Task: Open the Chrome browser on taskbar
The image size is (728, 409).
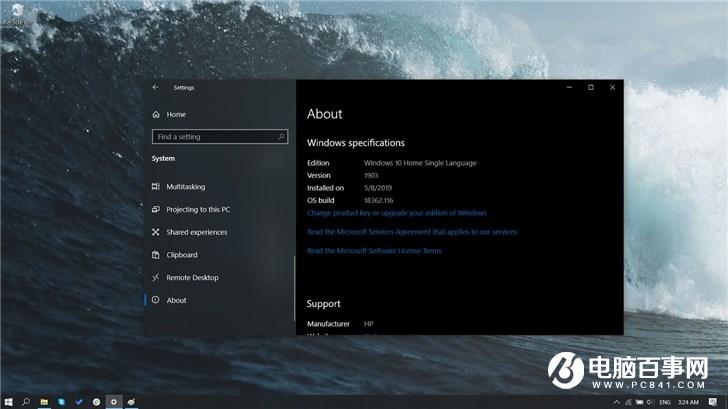Action: tap(96, 402)
